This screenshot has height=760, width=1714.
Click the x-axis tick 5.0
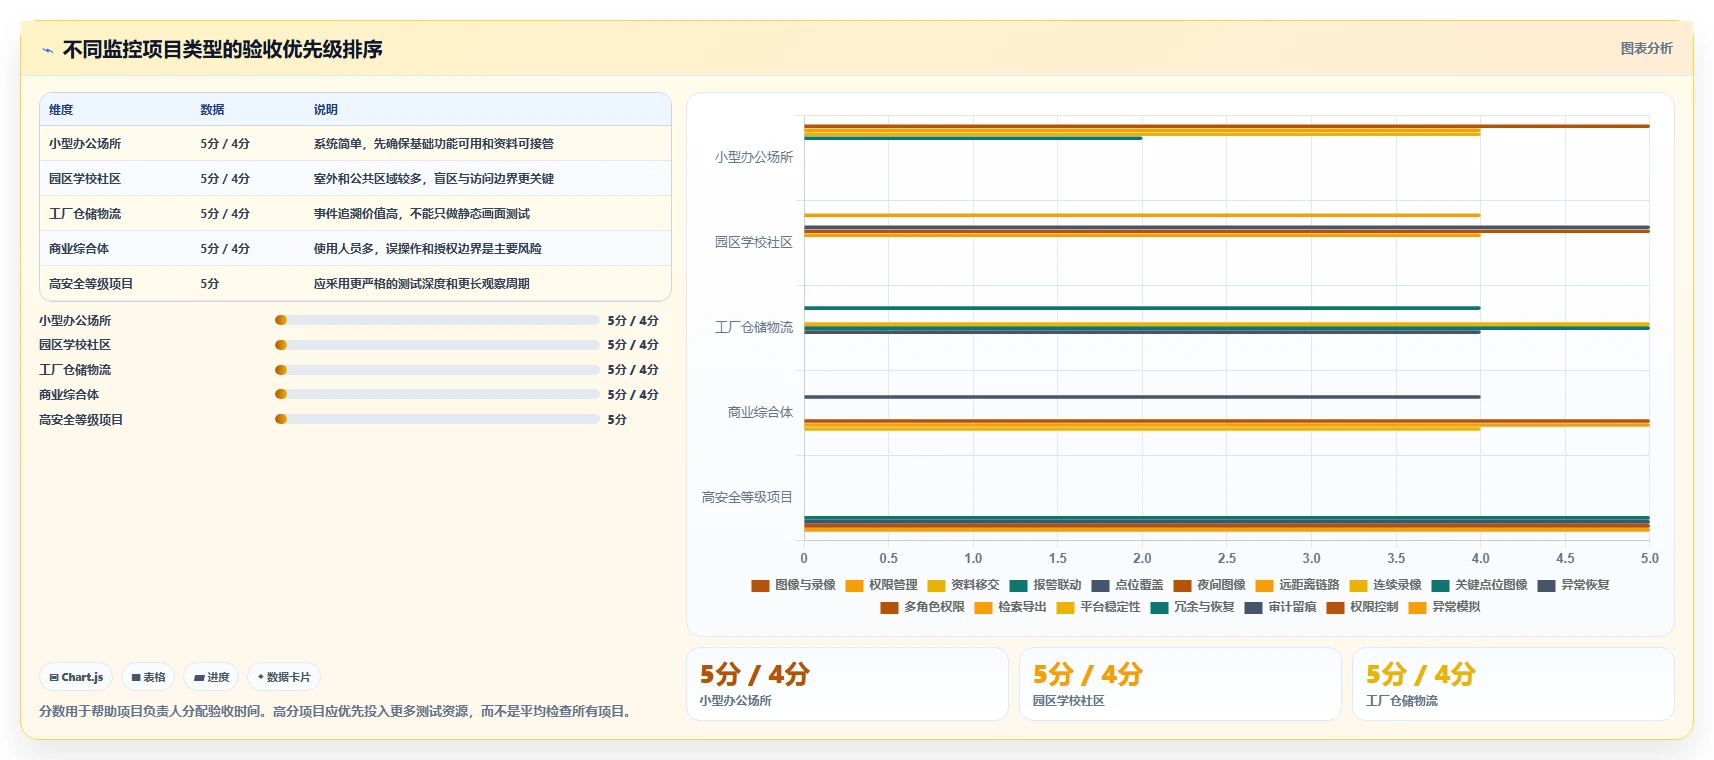tap(1649, 559)
